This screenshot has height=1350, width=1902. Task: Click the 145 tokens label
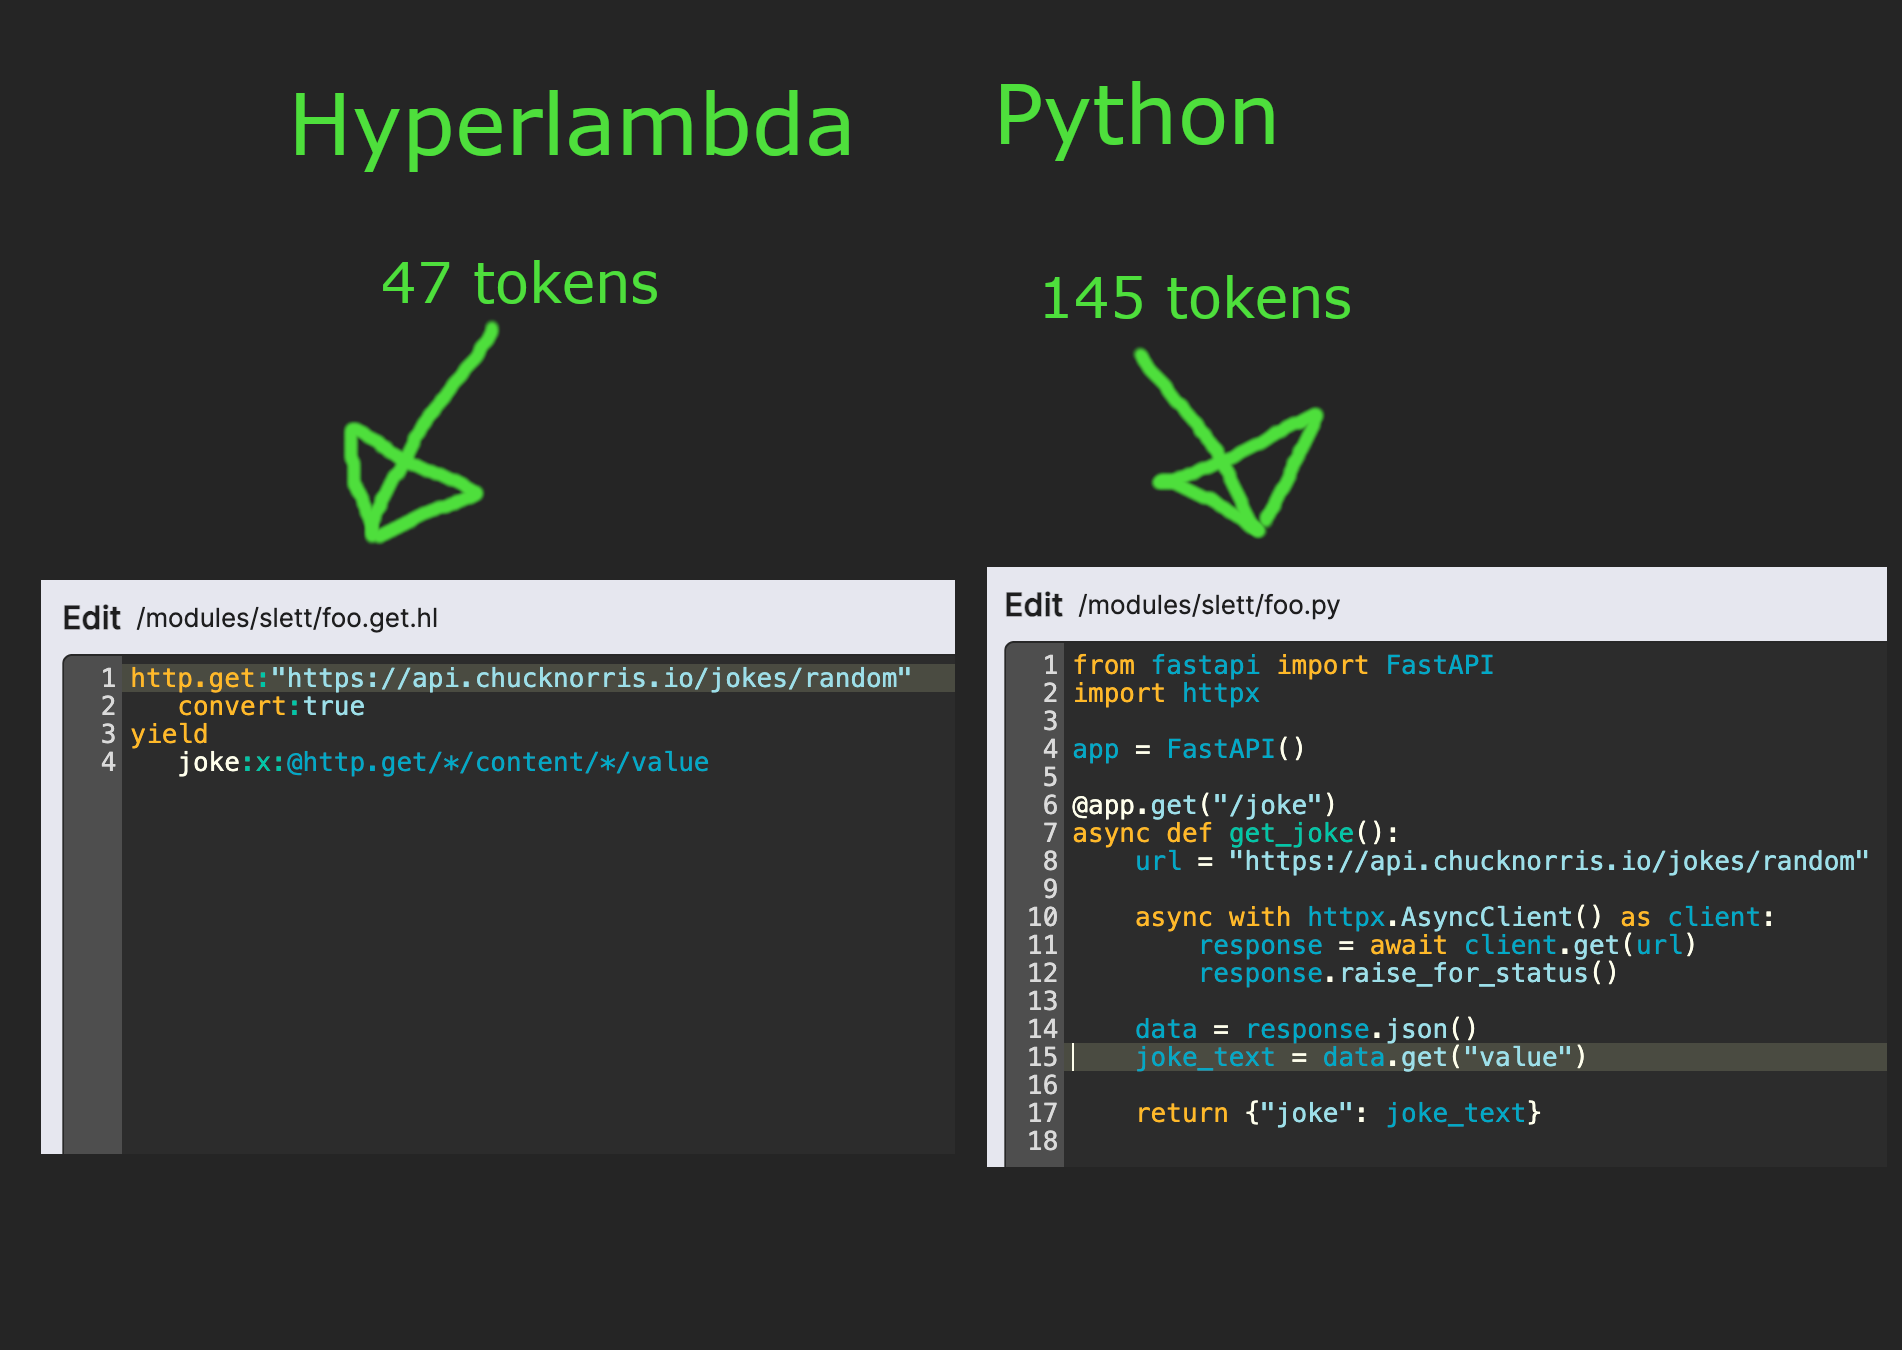coord(1195,297)
